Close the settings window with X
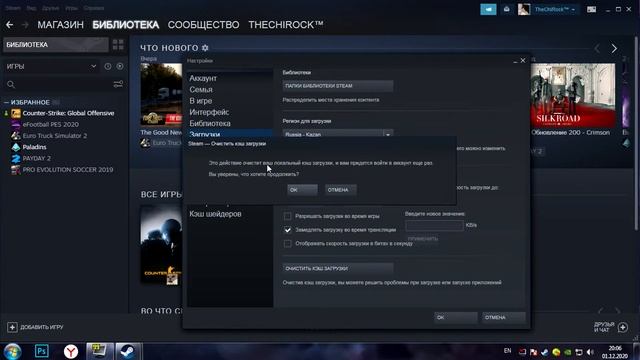This screenshot has width=640, height=360. coord(523,60)
